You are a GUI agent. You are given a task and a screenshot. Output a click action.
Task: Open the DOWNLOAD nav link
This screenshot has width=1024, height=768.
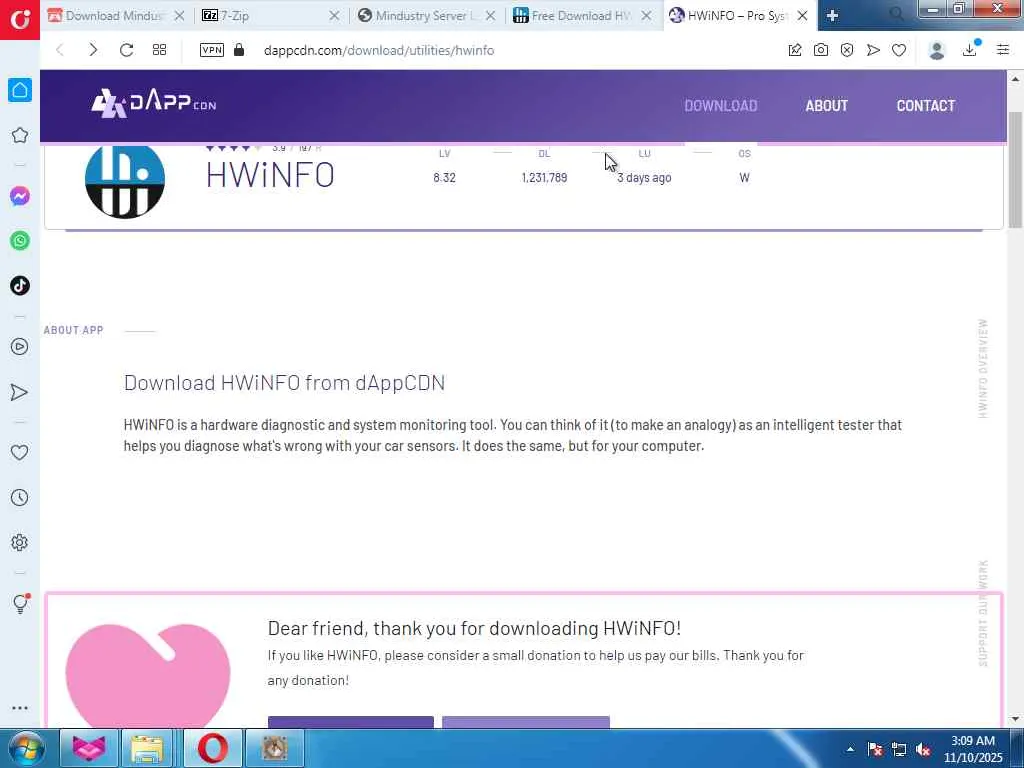point(720,105)
